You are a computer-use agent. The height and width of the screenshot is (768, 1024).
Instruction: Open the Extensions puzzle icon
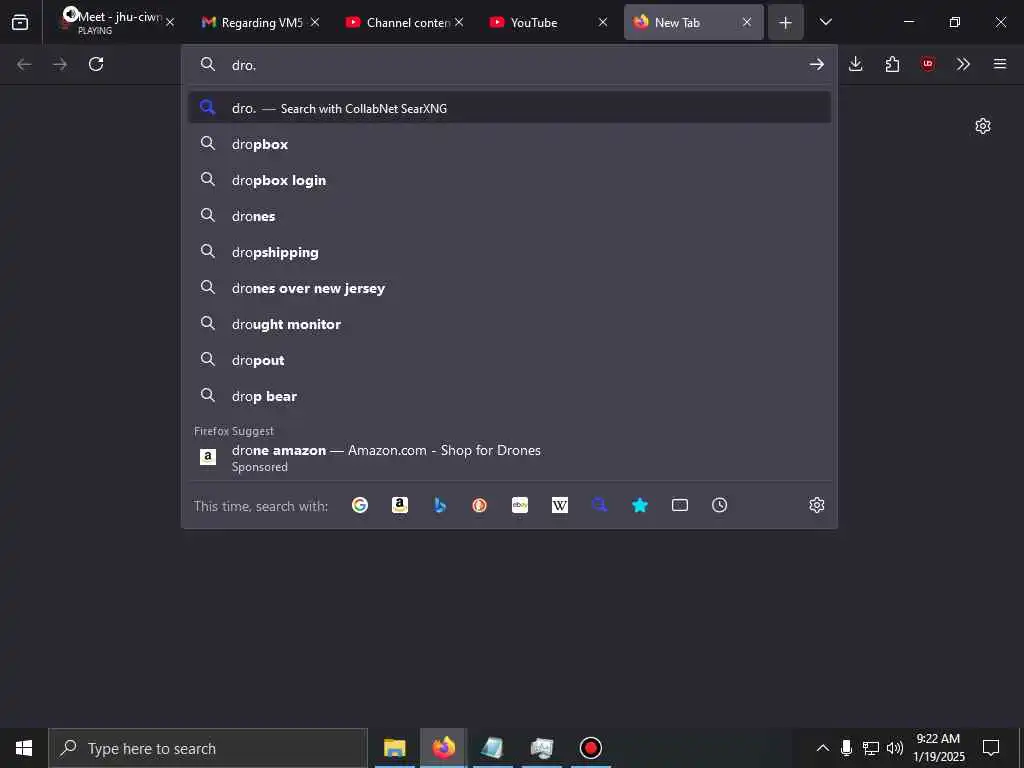[892, 64]
